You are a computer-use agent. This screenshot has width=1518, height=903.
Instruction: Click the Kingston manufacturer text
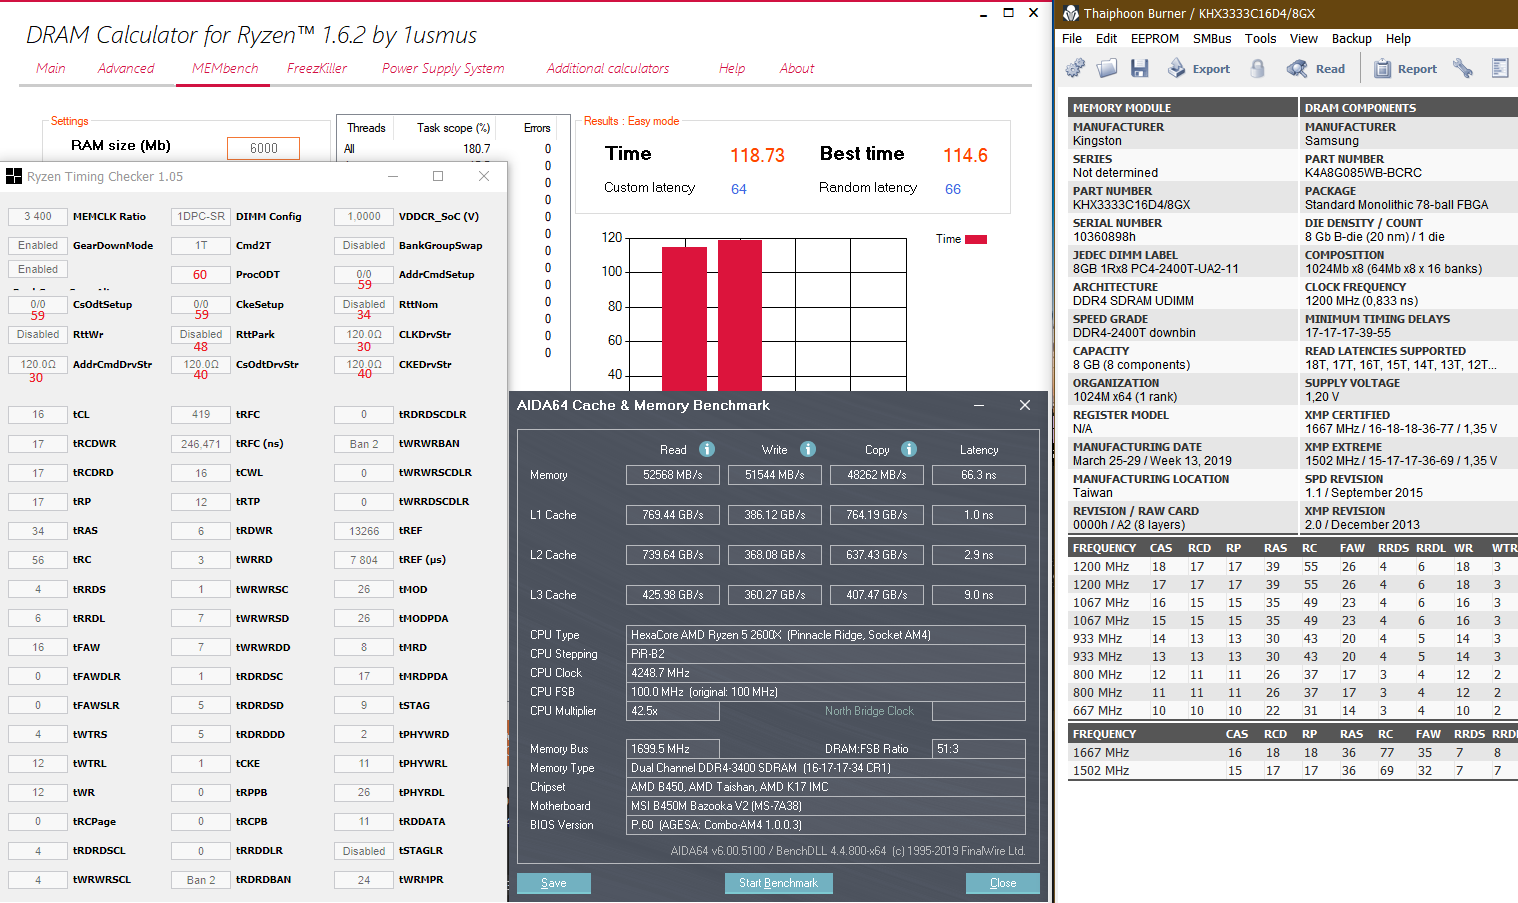click(1097, 141)
